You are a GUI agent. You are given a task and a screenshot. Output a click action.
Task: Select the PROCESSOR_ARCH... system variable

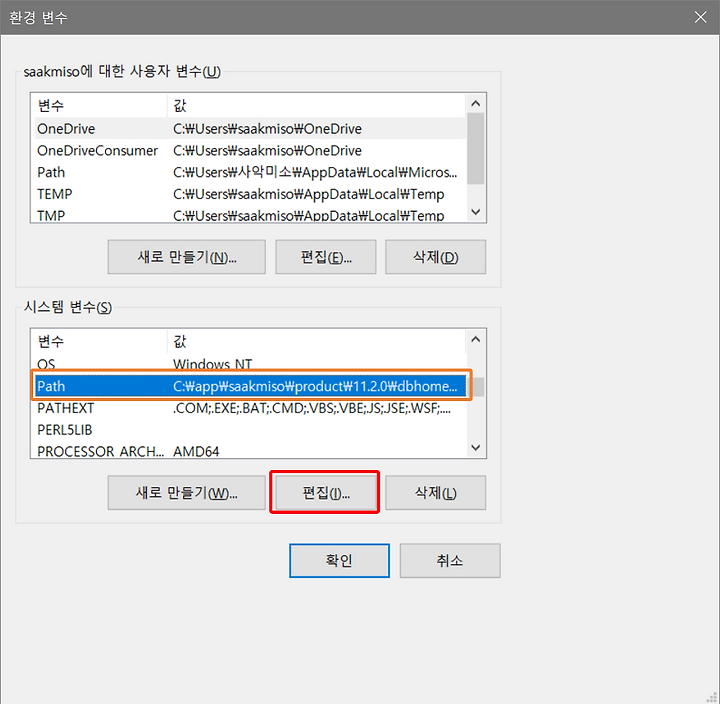(250, 450)
